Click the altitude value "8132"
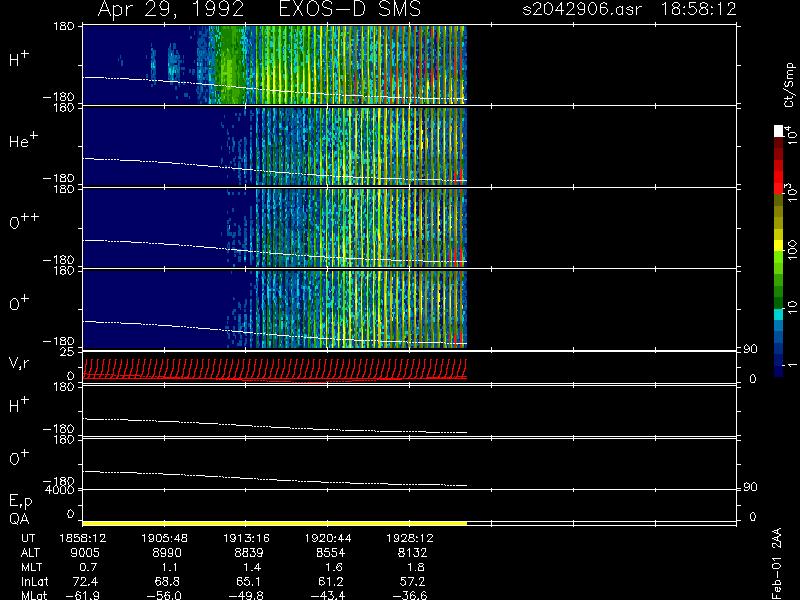Viewport: 800px width, 600px height. [412, 553]
